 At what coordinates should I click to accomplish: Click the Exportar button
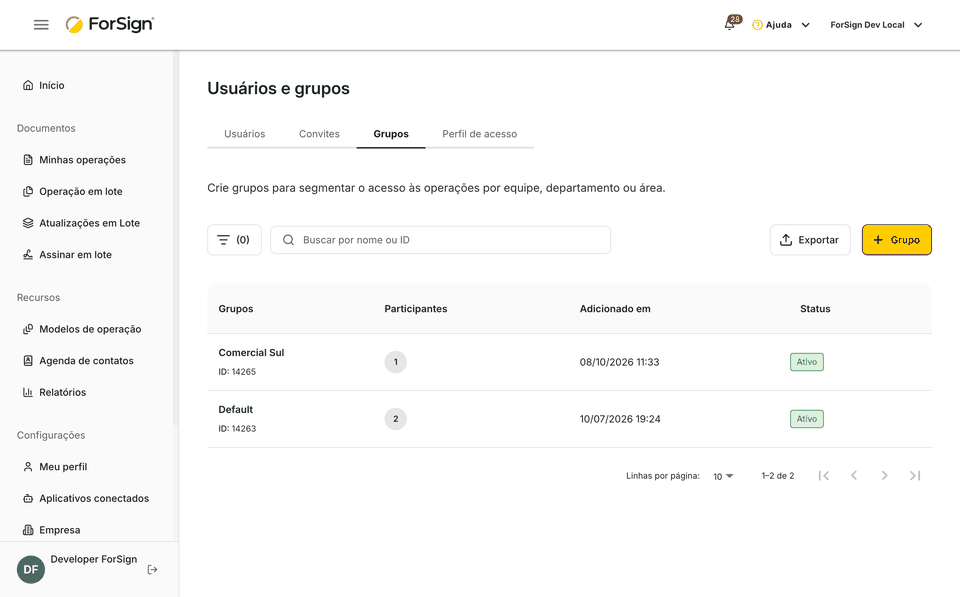(810, 239)
